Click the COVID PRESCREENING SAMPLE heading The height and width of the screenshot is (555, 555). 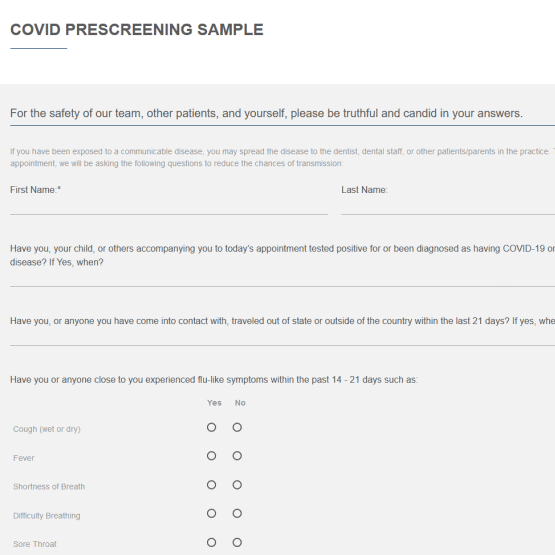(x=137, y=30)
